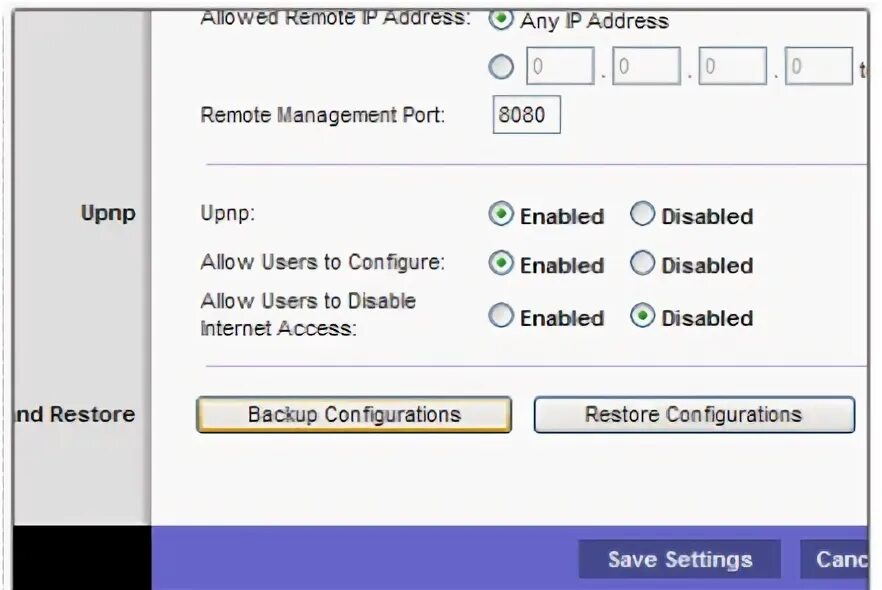Viewport: 882px width, 590px height.
Task: Click the Upnp section heading in sidebar
Action: coord(108,214)
